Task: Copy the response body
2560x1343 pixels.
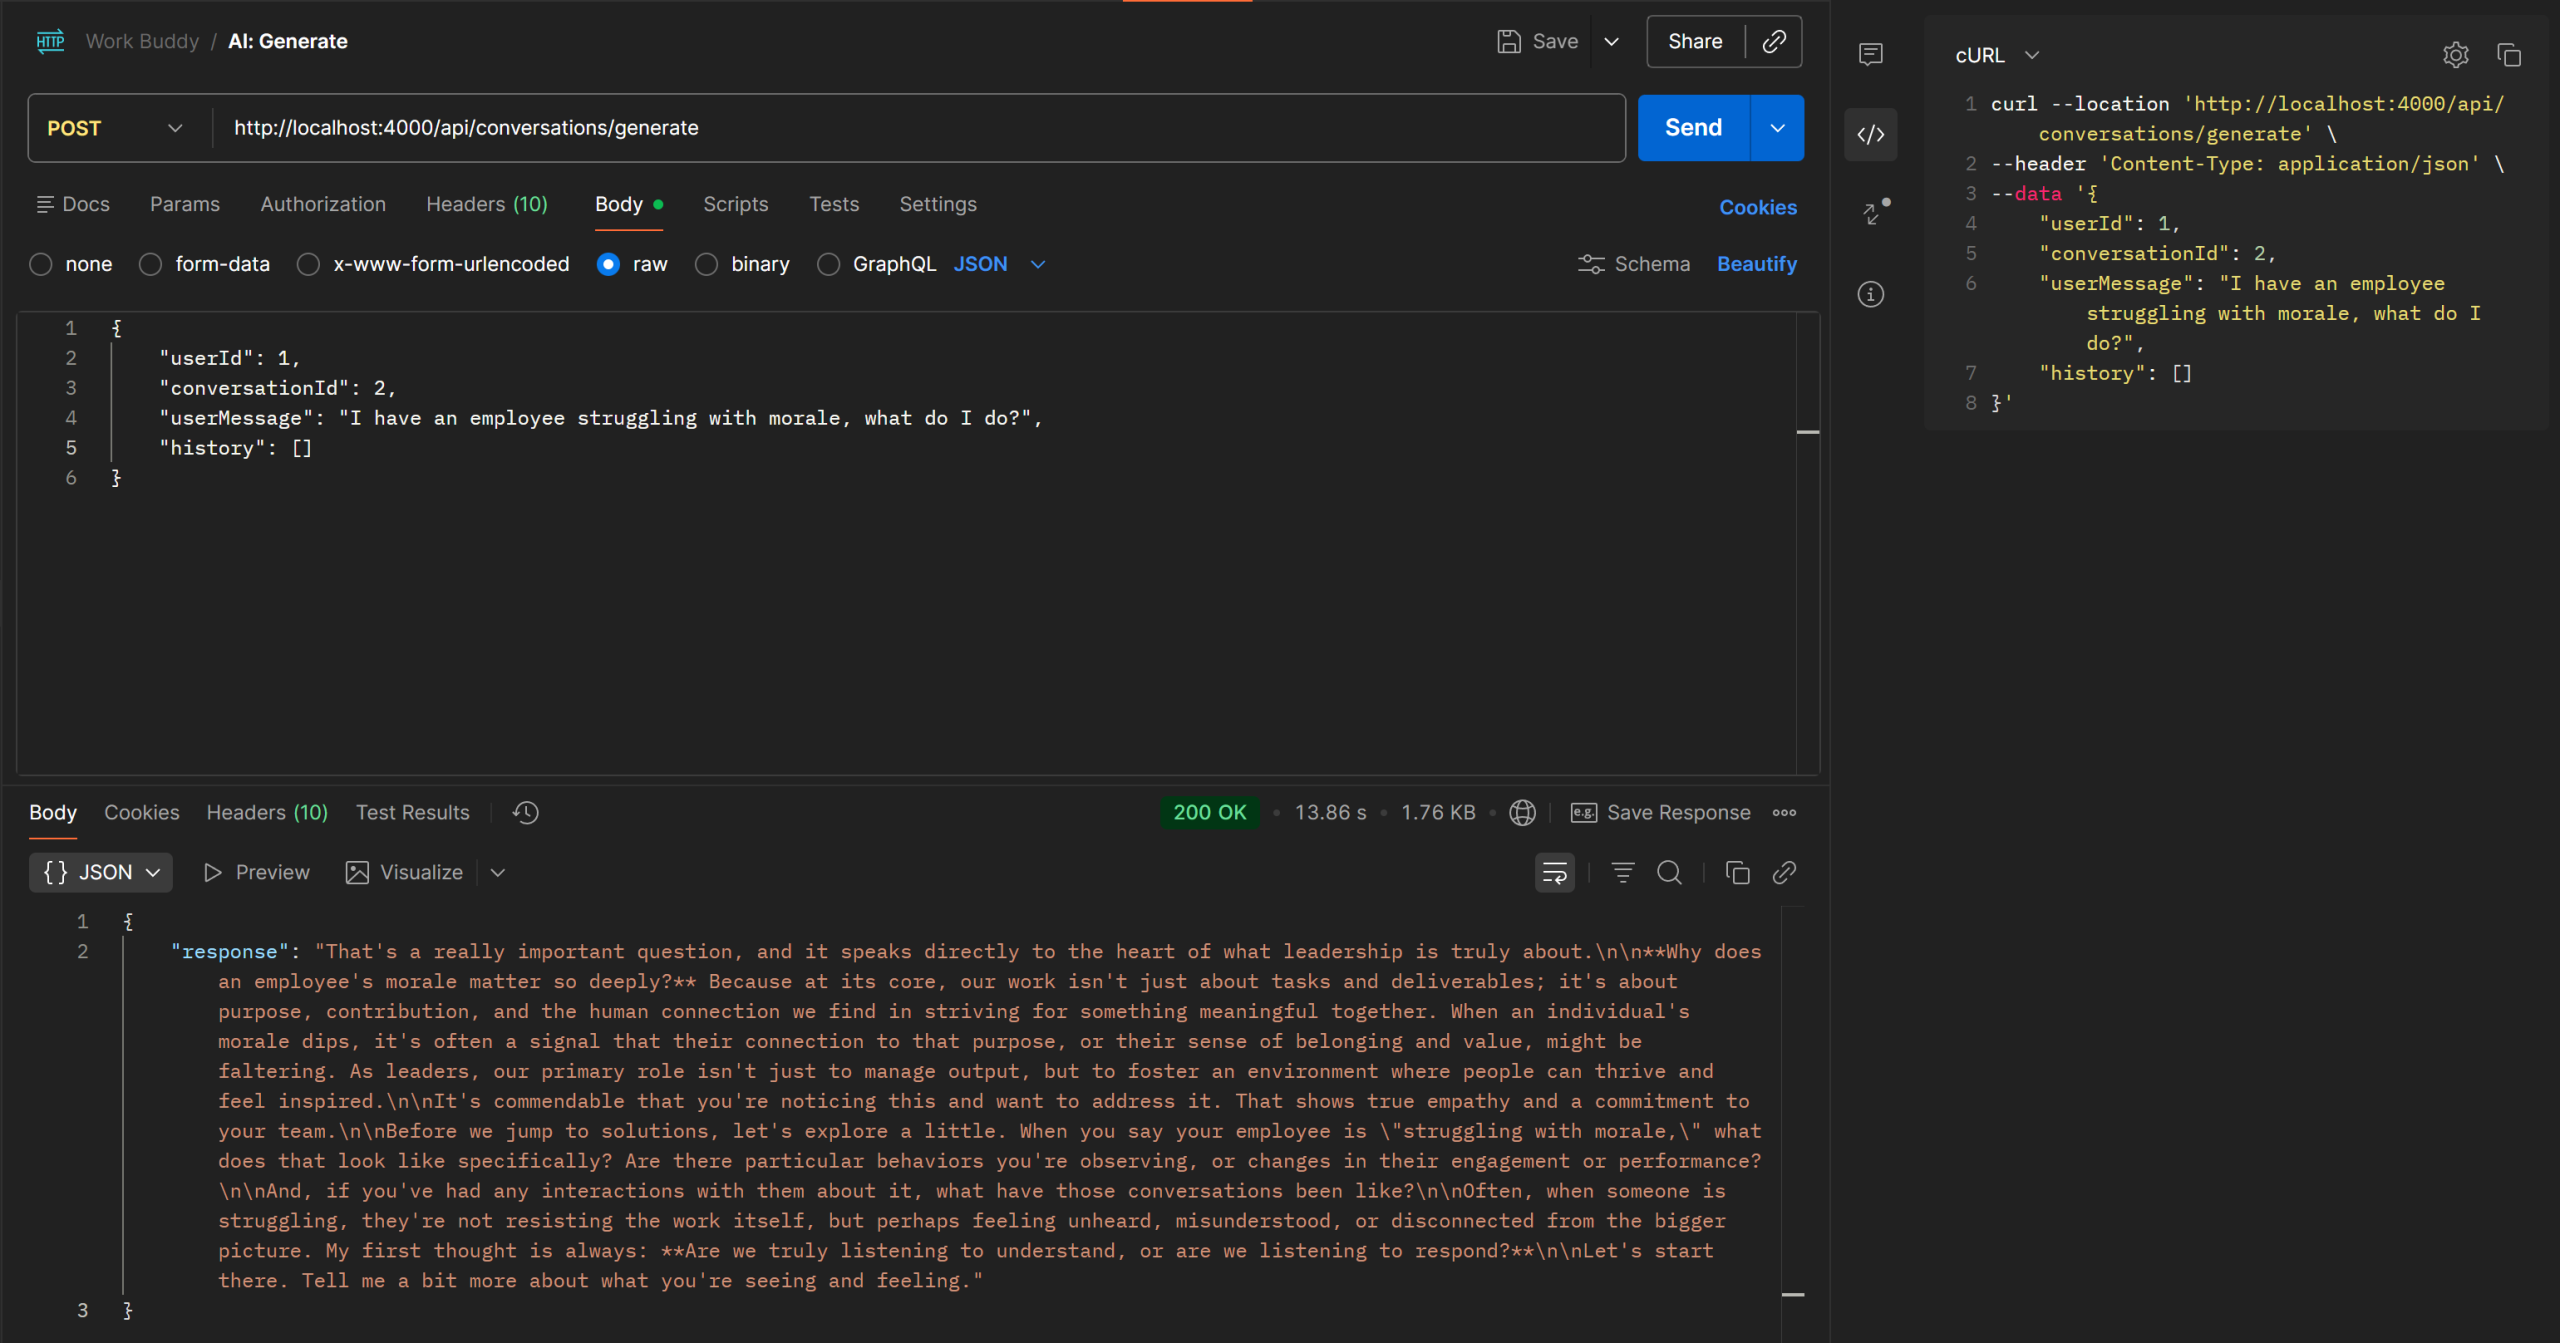Action: click(x=1737, y=872)
